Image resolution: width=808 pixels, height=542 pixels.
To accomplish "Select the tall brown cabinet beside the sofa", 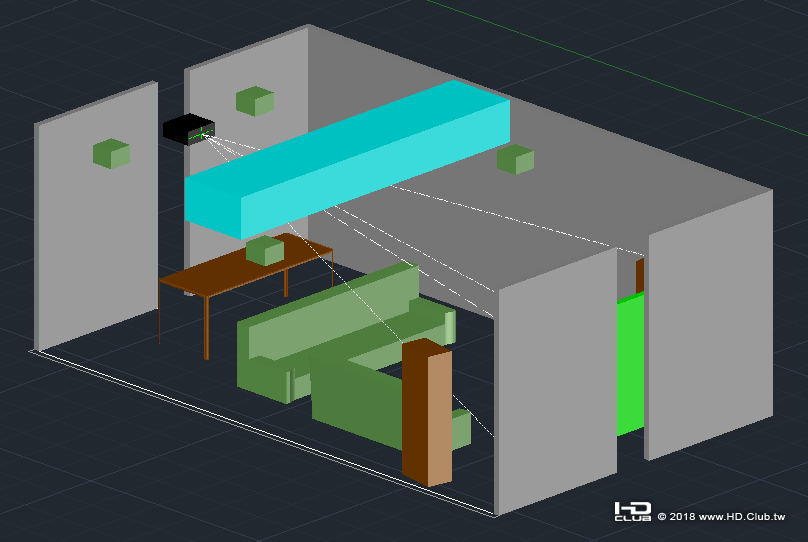I will (427, 412).
